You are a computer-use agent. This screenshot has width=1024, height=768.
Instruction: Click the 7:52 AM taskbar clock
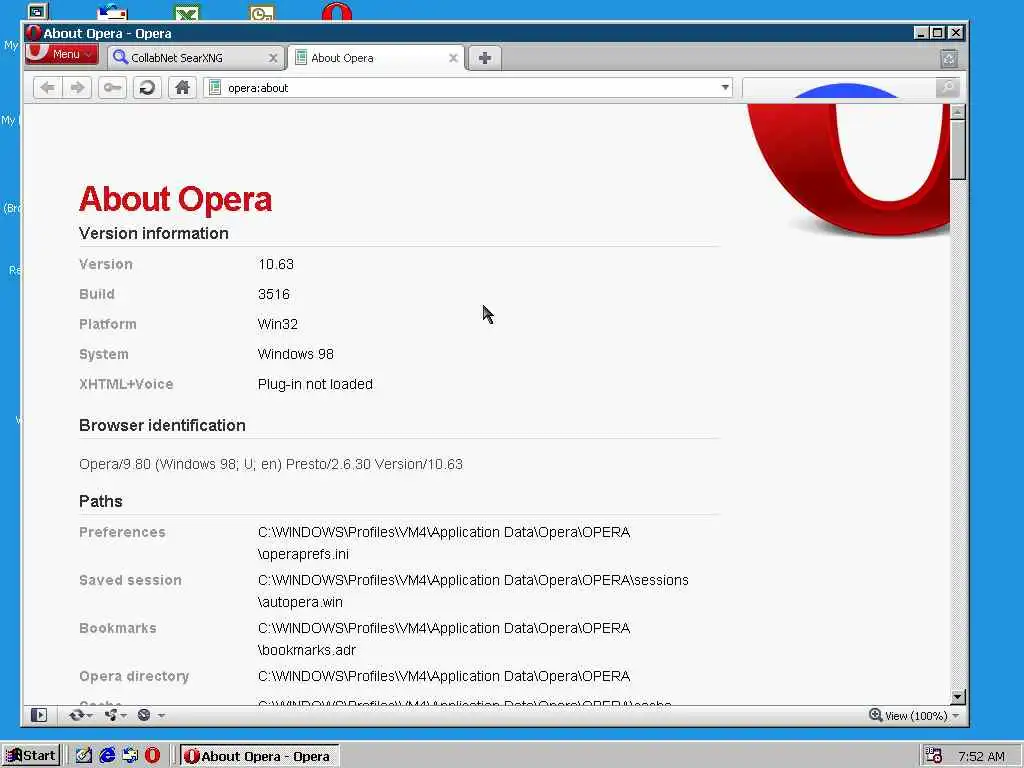pyautogui.click(x=981, y=756)
